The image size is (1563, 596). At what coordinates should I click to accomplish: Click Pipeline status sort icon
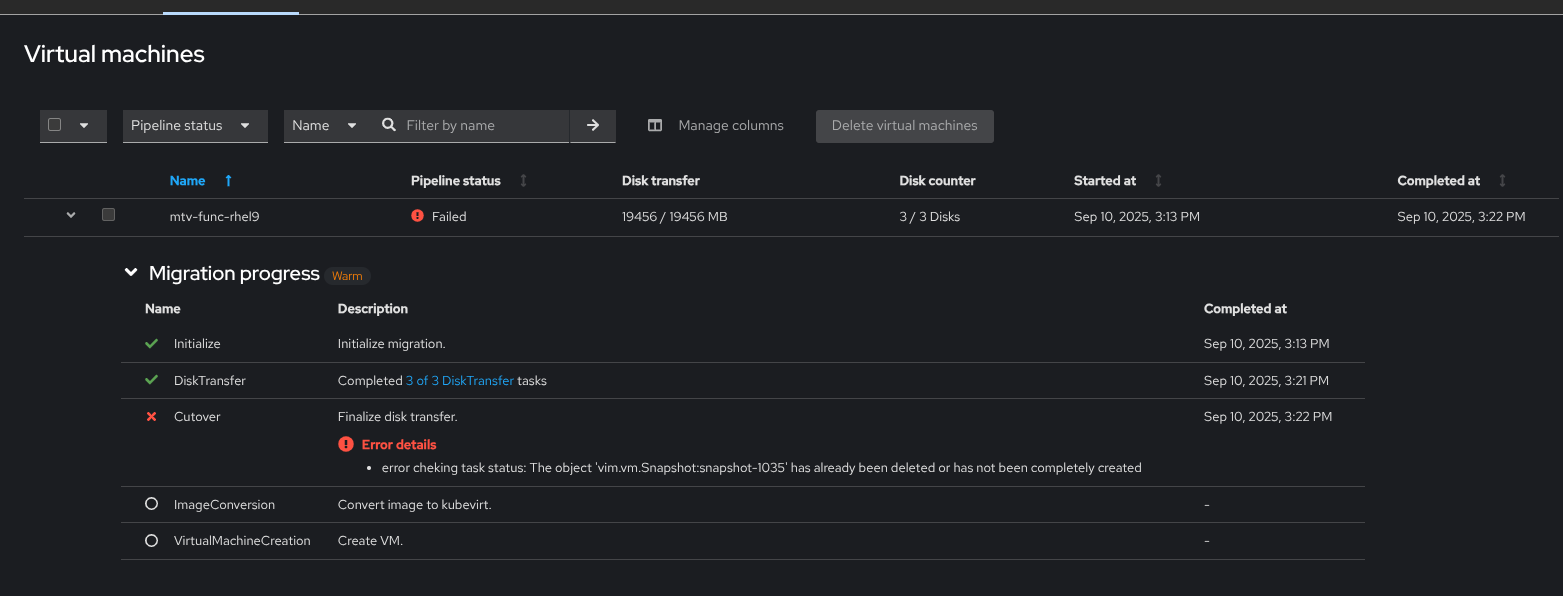[x=523, y=181]
